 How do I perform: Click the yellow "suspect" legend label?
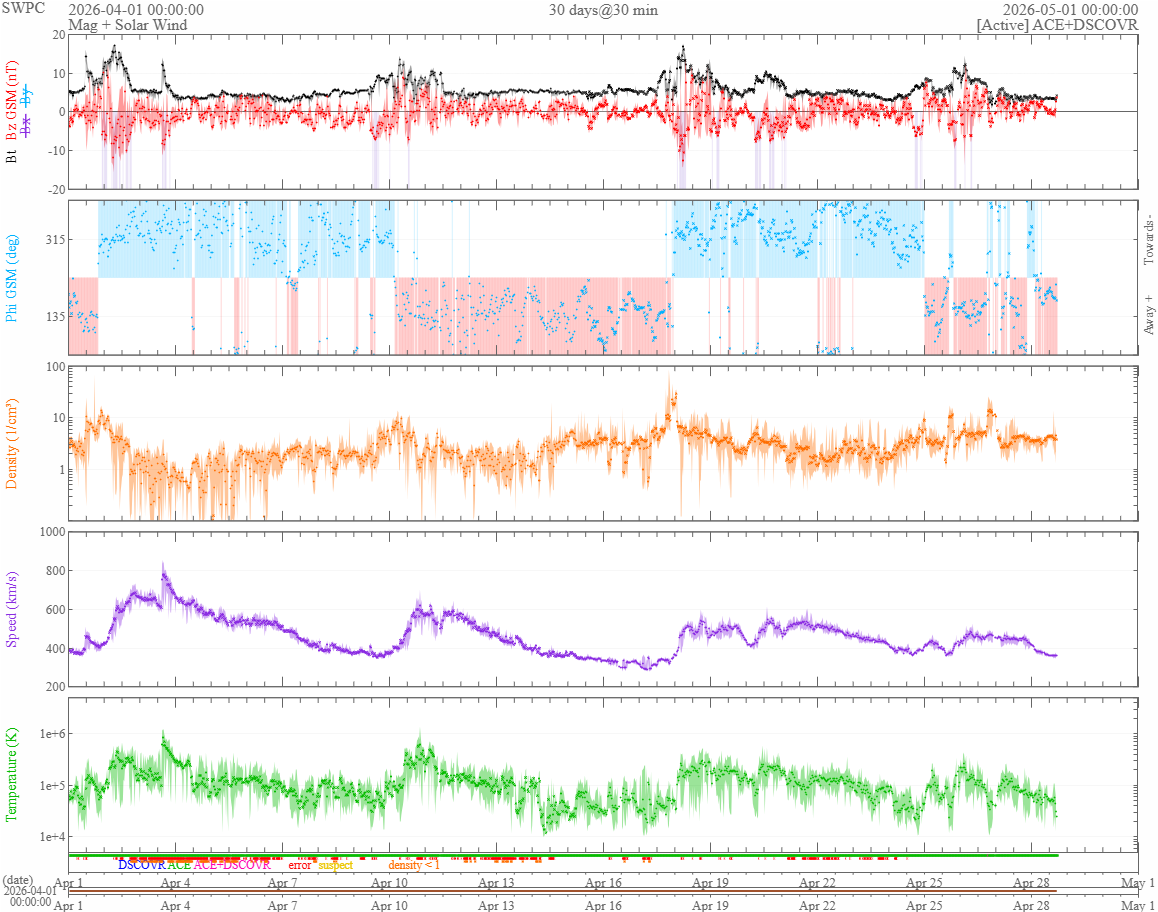[x=336, y=865]
